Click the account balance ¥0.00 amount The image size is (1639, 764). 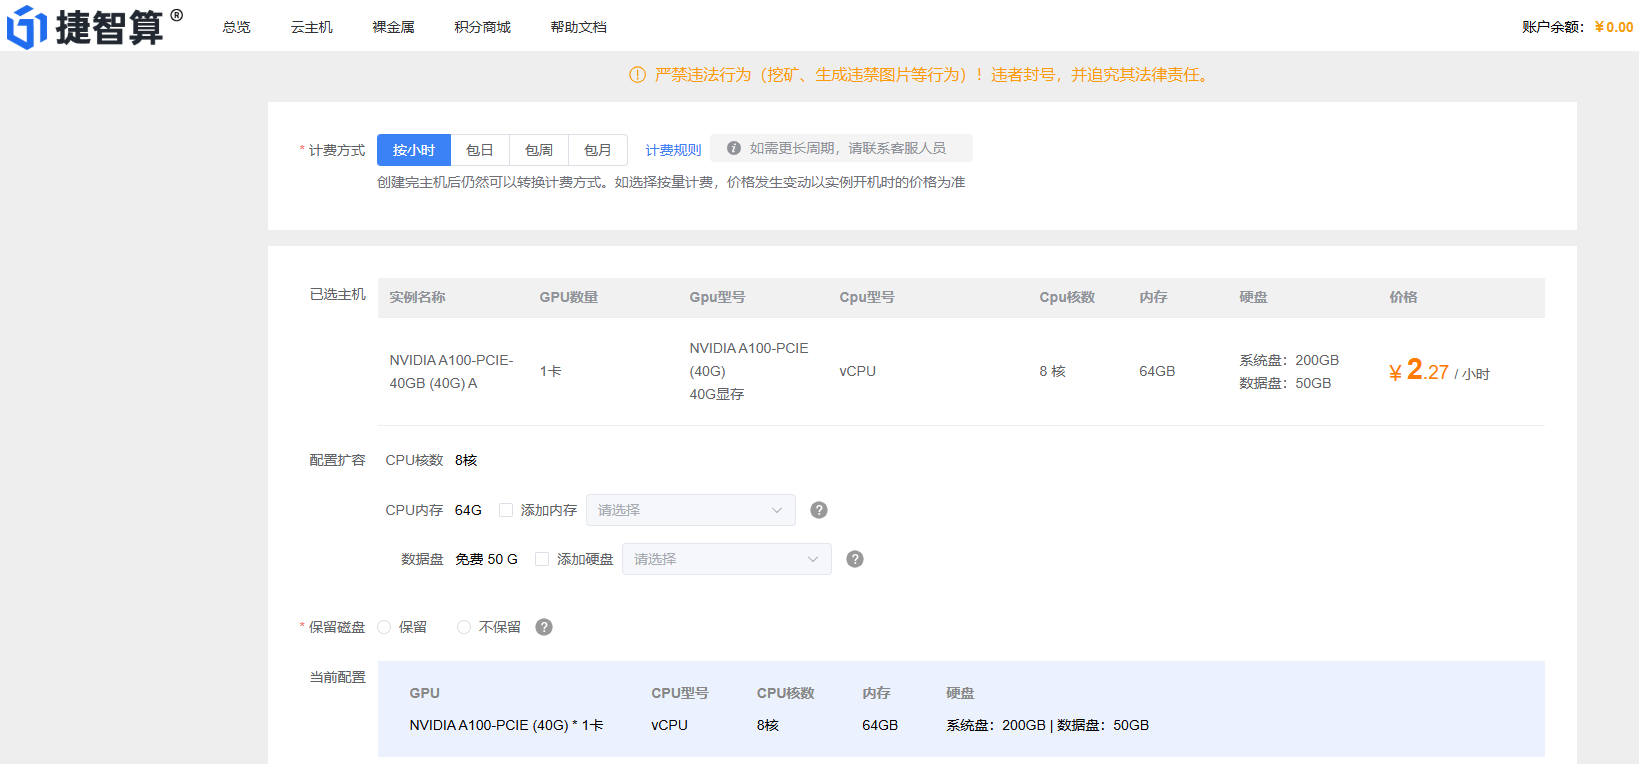tap(1613, 27)
